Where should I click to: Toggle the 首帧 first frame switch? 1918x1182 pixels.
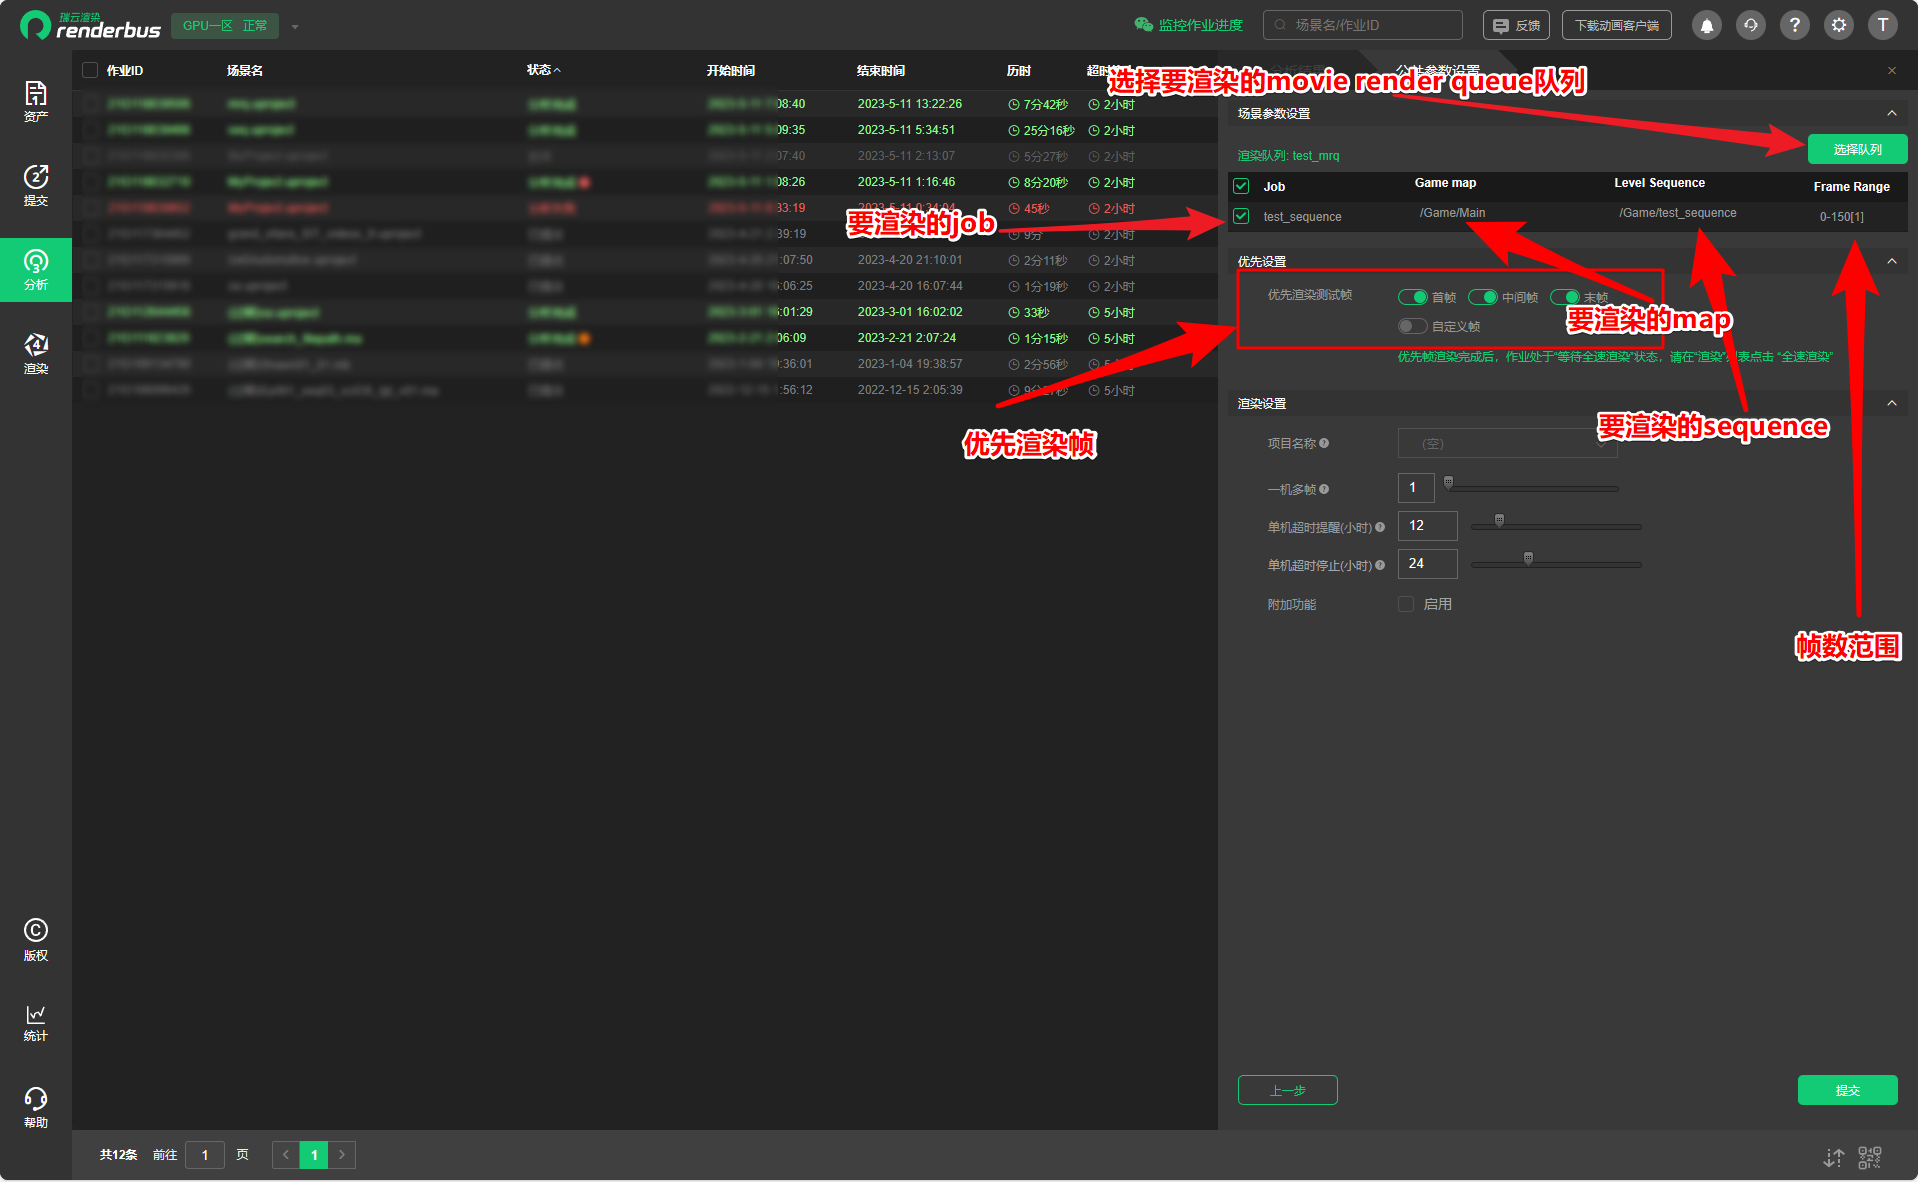pos(1412,297)
